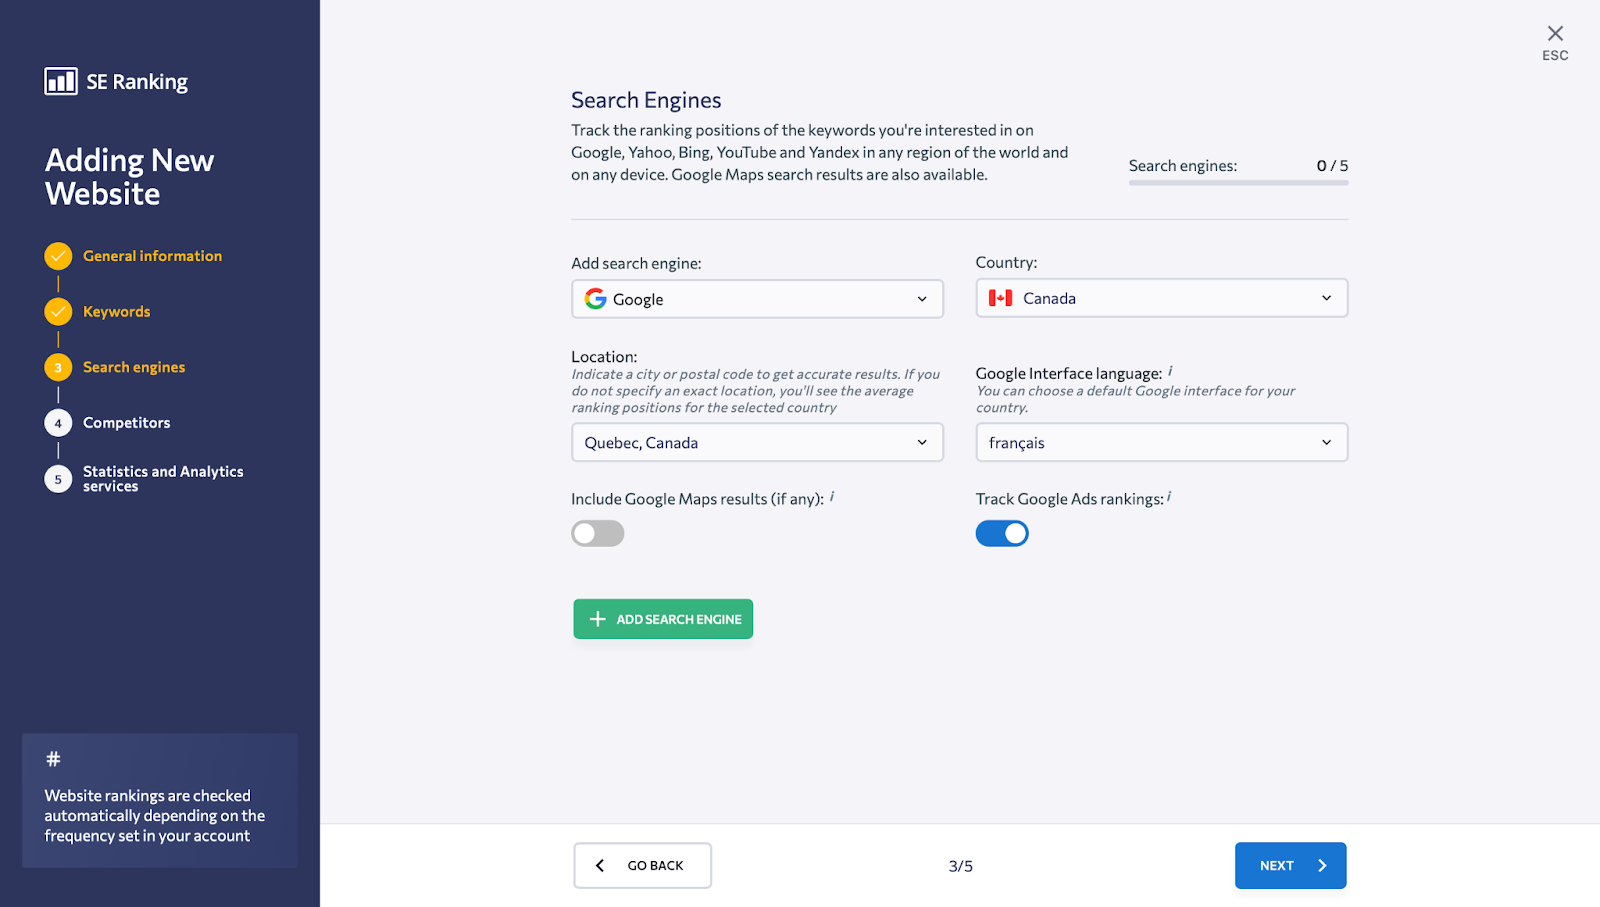This screenshot has width=1600, height=907.
Task: Click the step 4 Competitors circle icon
Action: coord(58,423)
